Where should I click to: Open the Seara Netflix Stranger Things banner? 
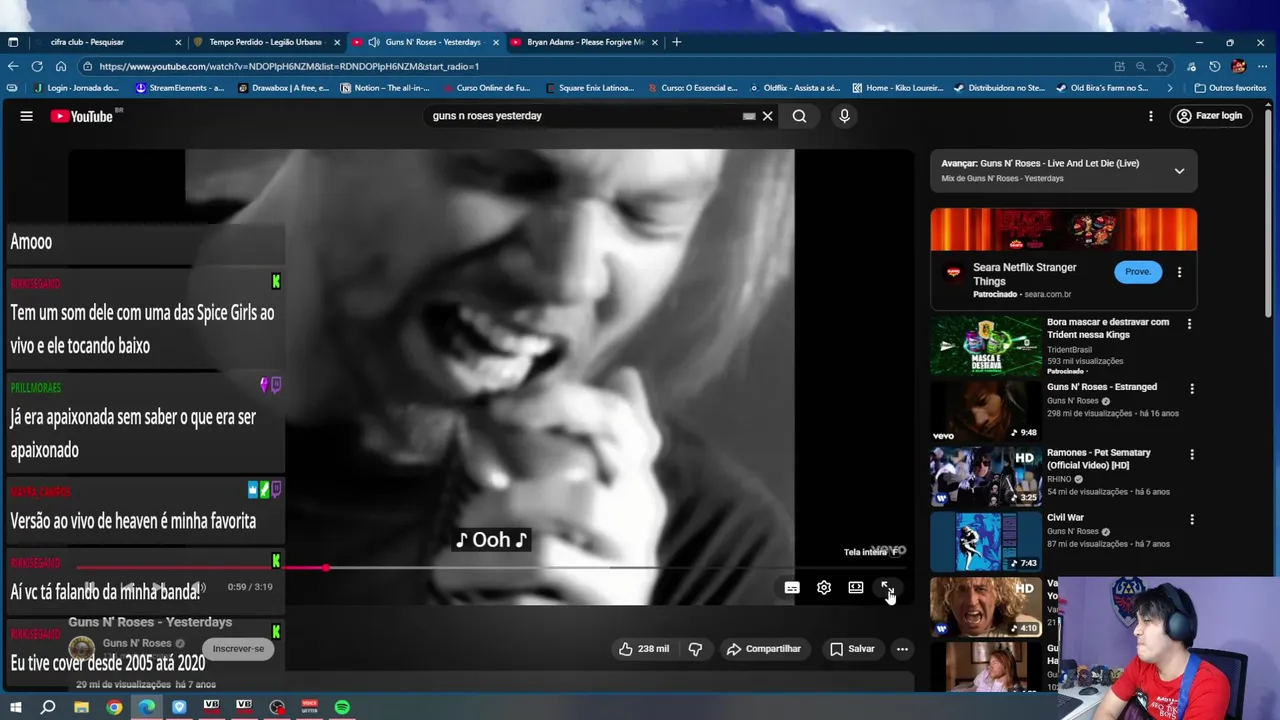pyautogui.click(x=1063, y=229)
